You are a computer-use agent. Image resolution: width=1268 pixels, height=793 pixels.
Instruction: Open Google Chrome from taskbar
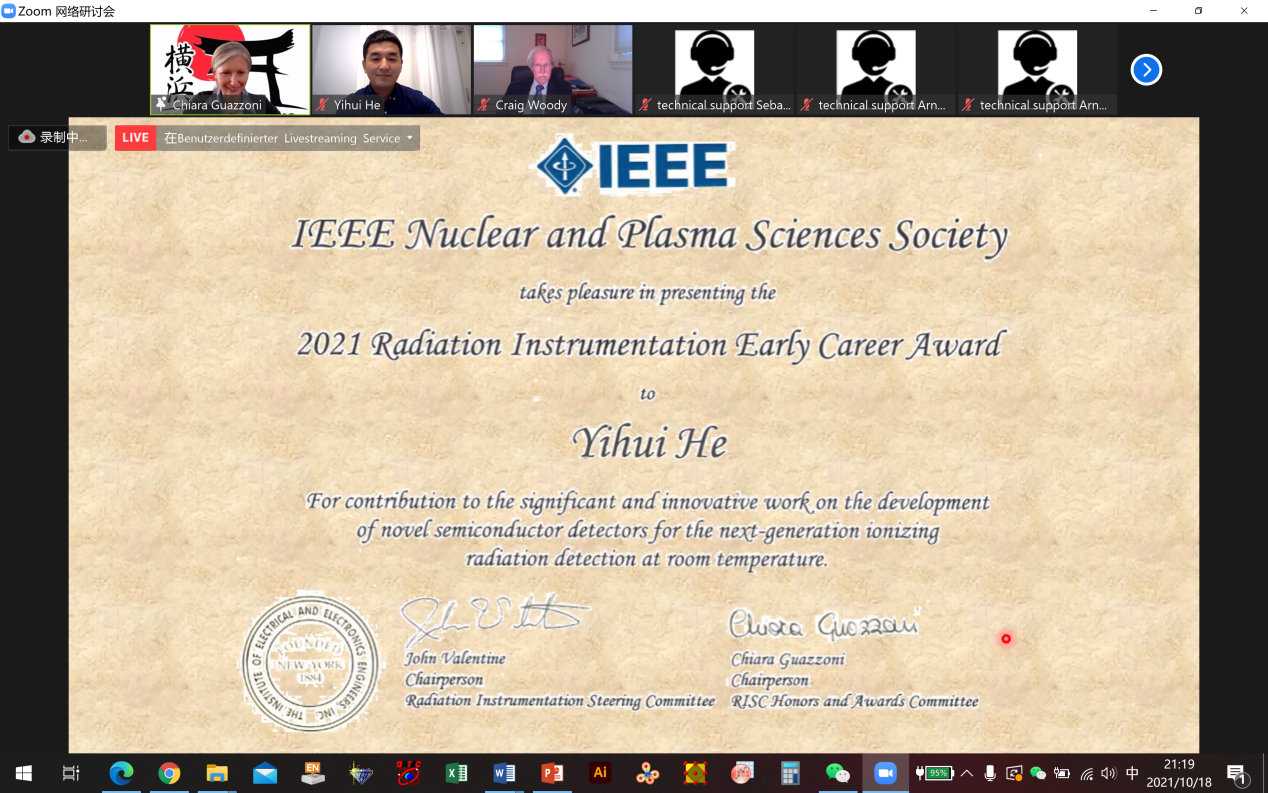[169, 773]
